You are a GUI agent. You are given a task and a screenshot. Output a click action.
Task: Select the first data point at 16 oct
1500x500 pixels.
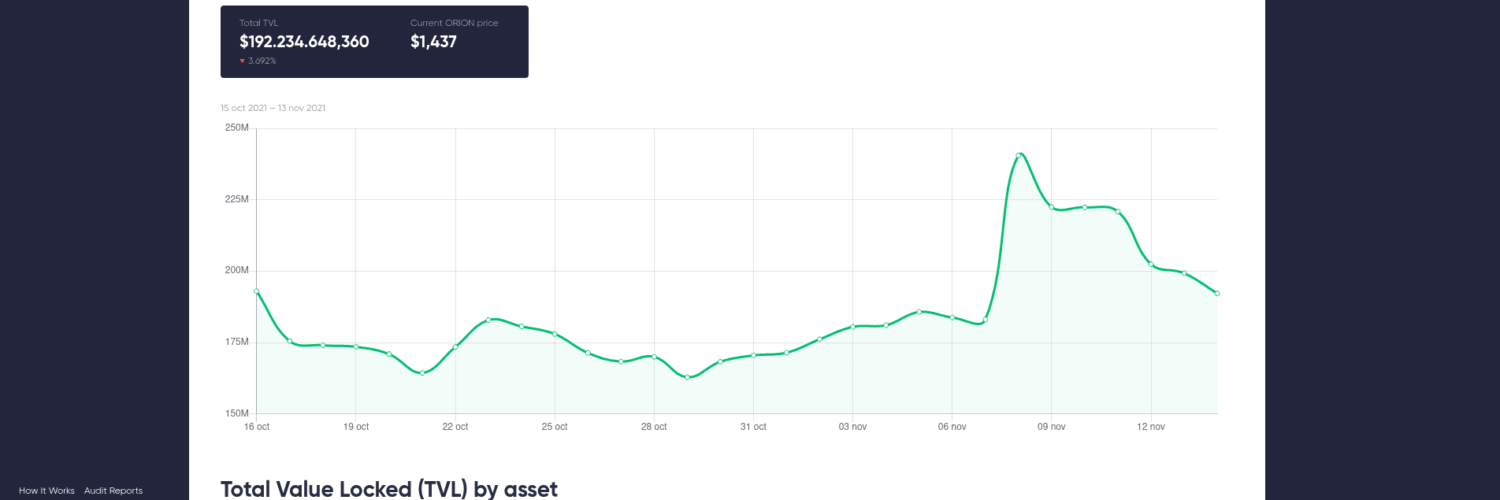tap(257, 291)
